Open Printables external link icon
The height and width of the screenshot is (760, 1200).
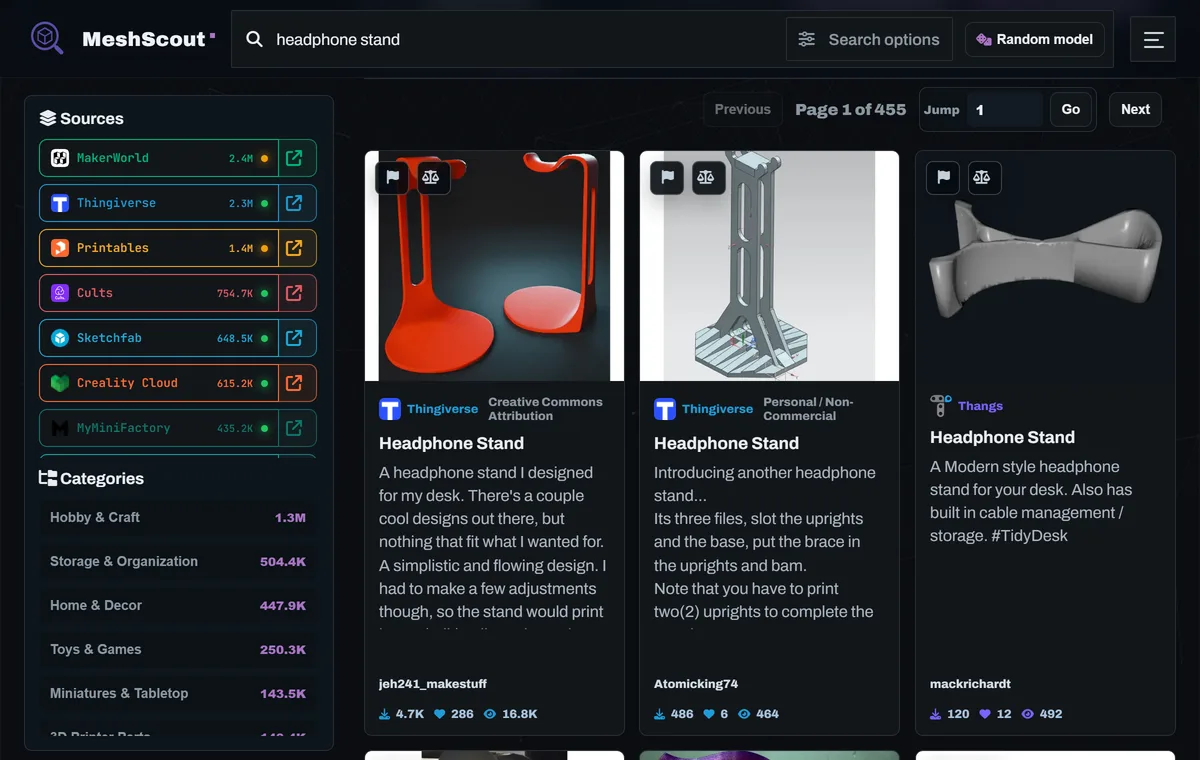tap(297, 248)
